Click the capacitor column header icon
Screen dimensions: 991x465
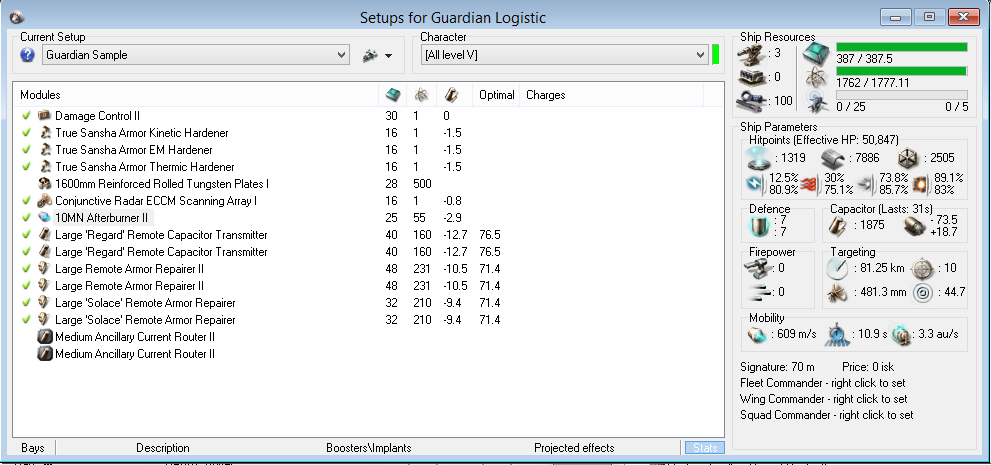(x=451, y=95)
